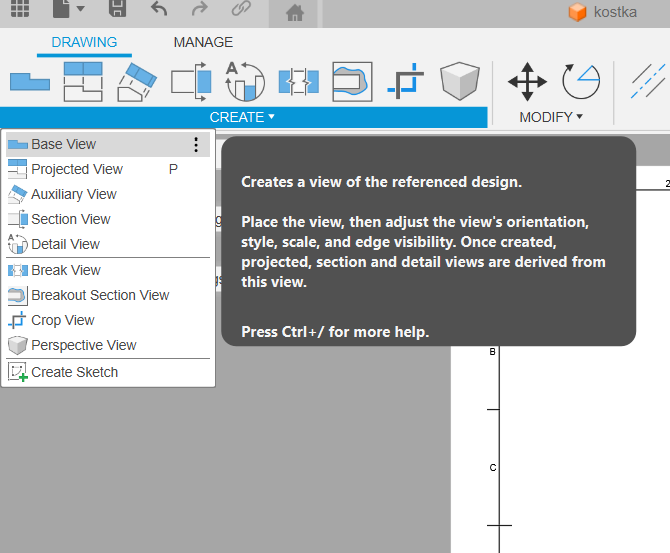Screen dimensions: 670x553
Task: Switch to the MANAGE tab
Action: 203,43
